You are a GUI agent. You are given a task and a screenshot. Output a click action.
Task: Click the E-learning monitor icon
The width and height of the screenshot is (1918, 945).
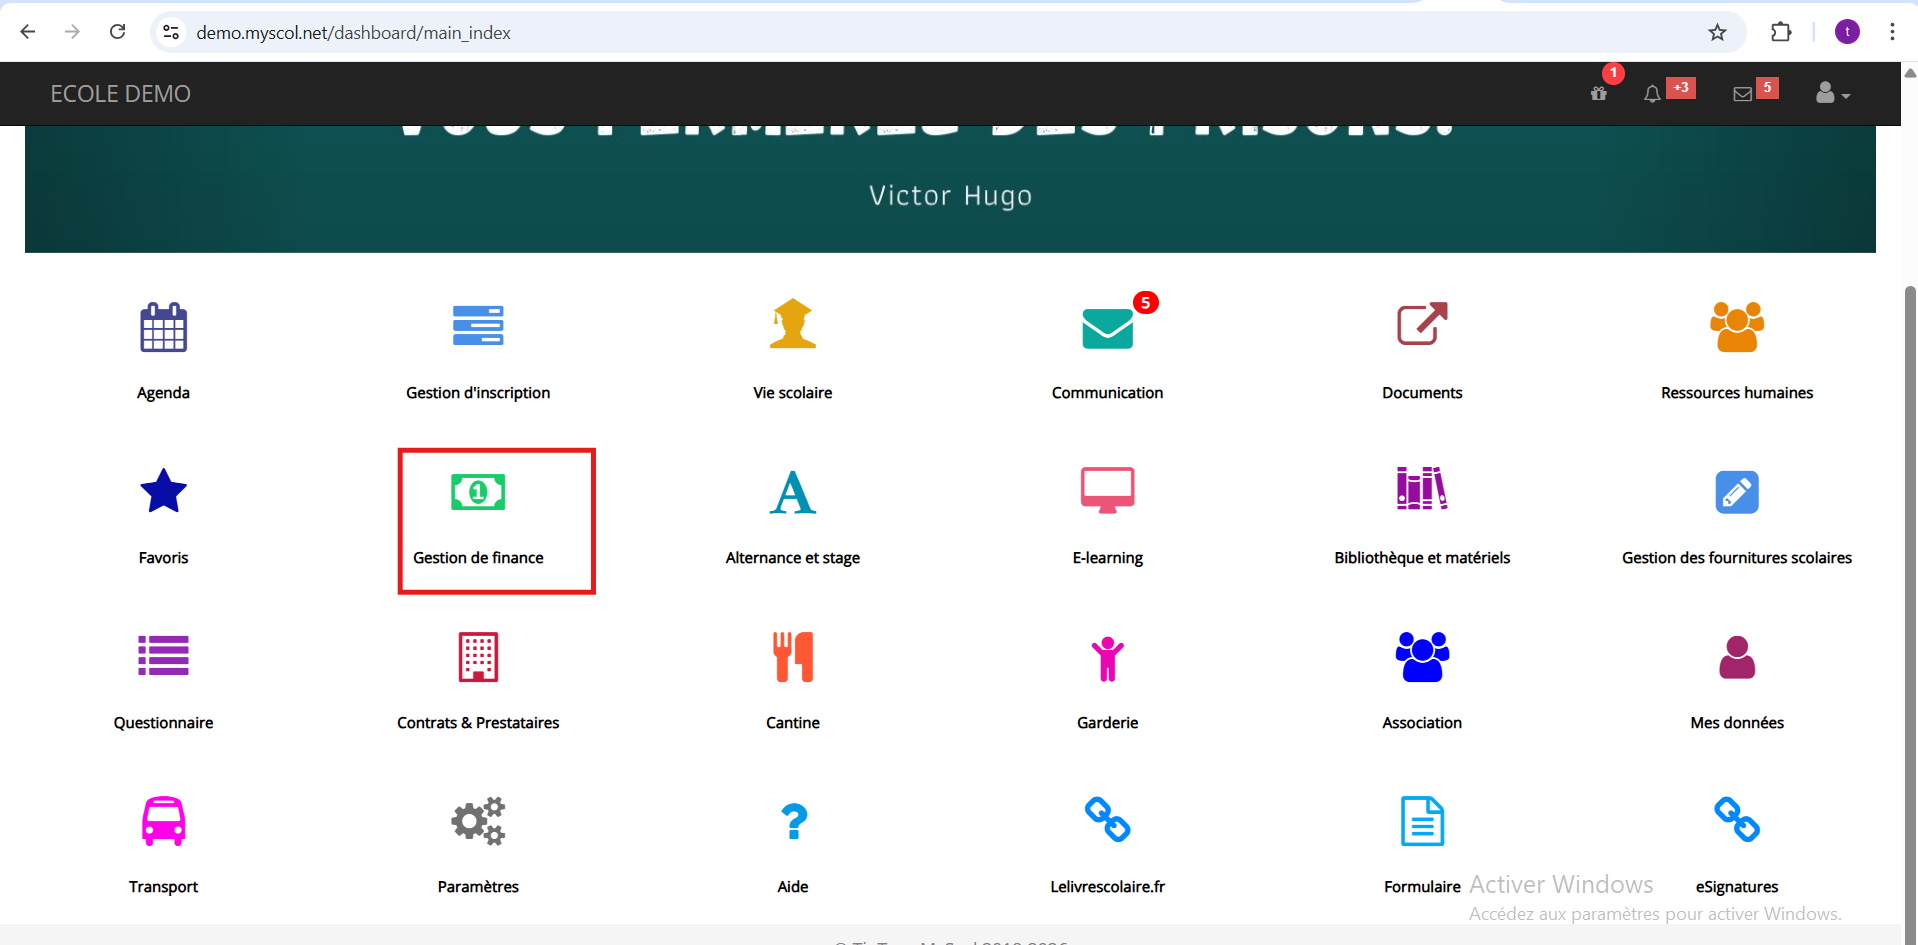click(1107, 490)
